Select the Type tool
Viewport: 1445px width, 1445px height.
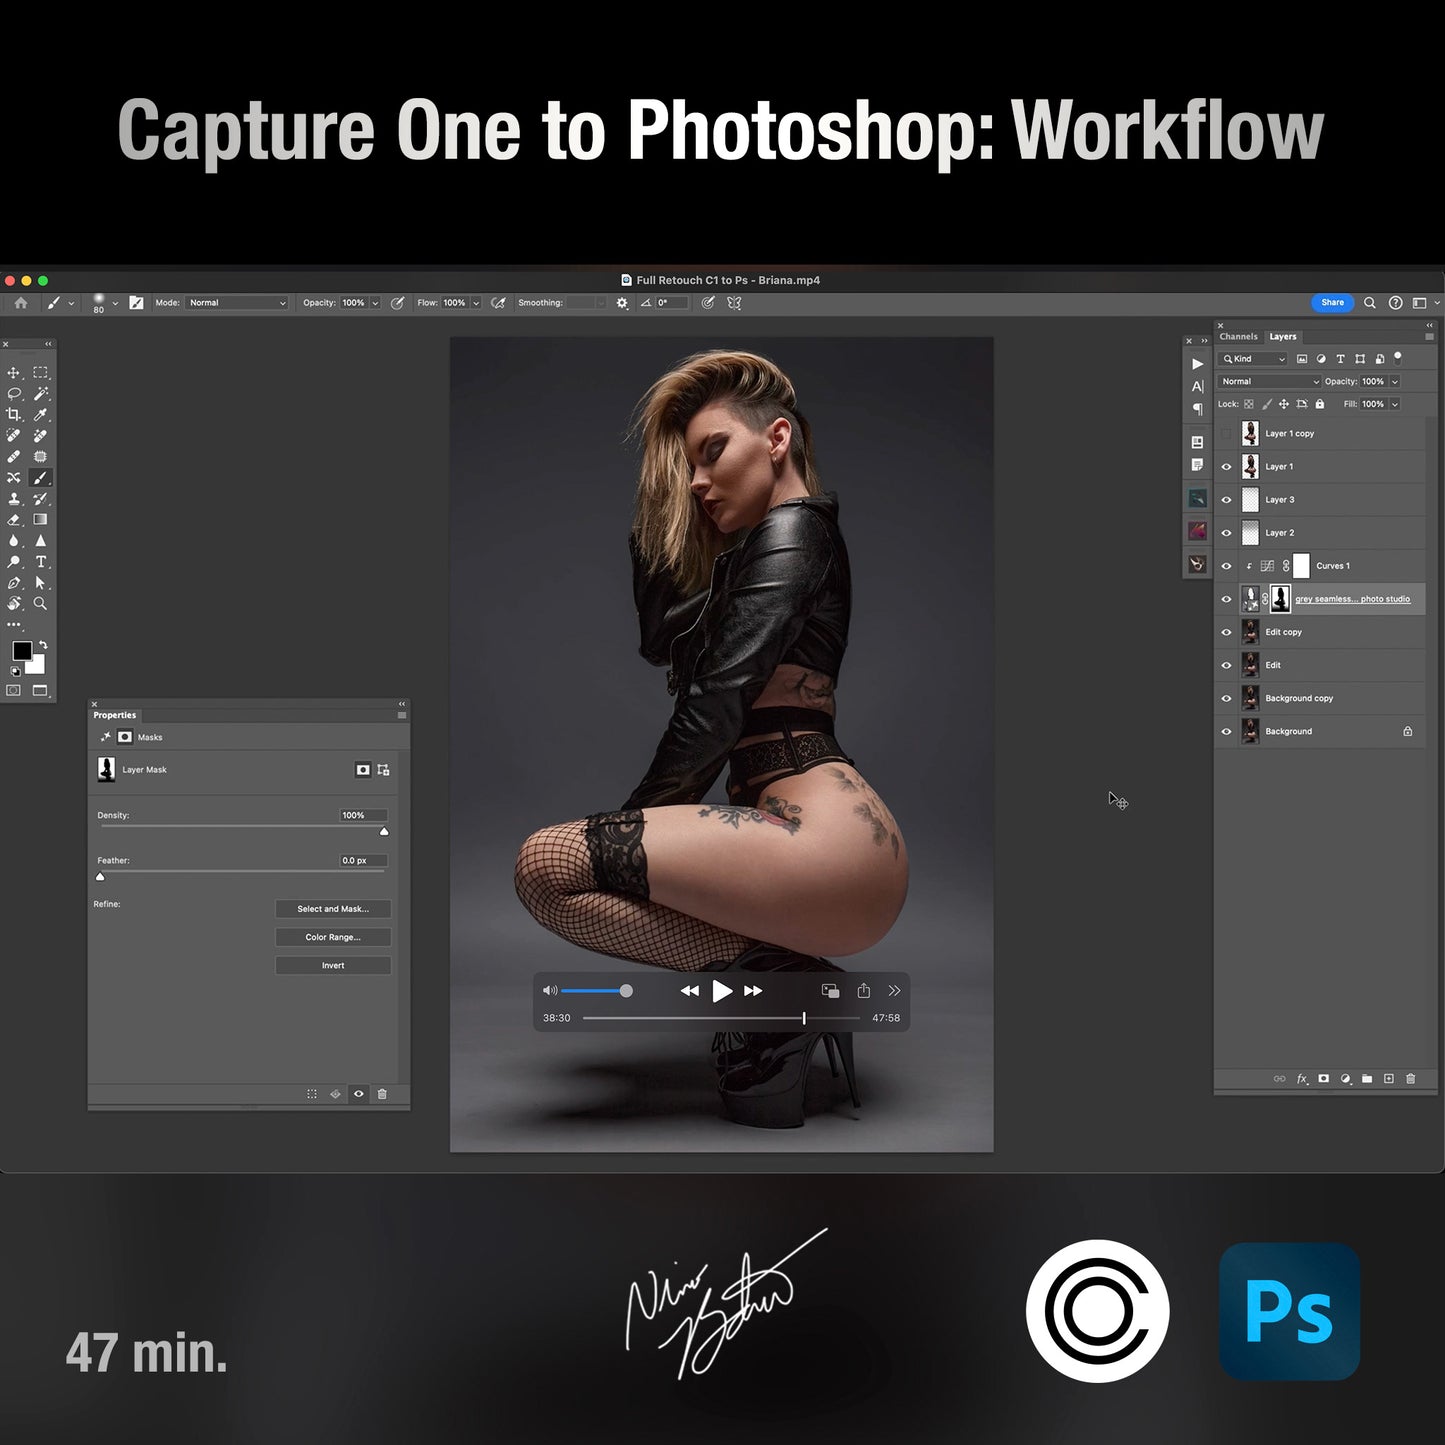coord(40,562)
